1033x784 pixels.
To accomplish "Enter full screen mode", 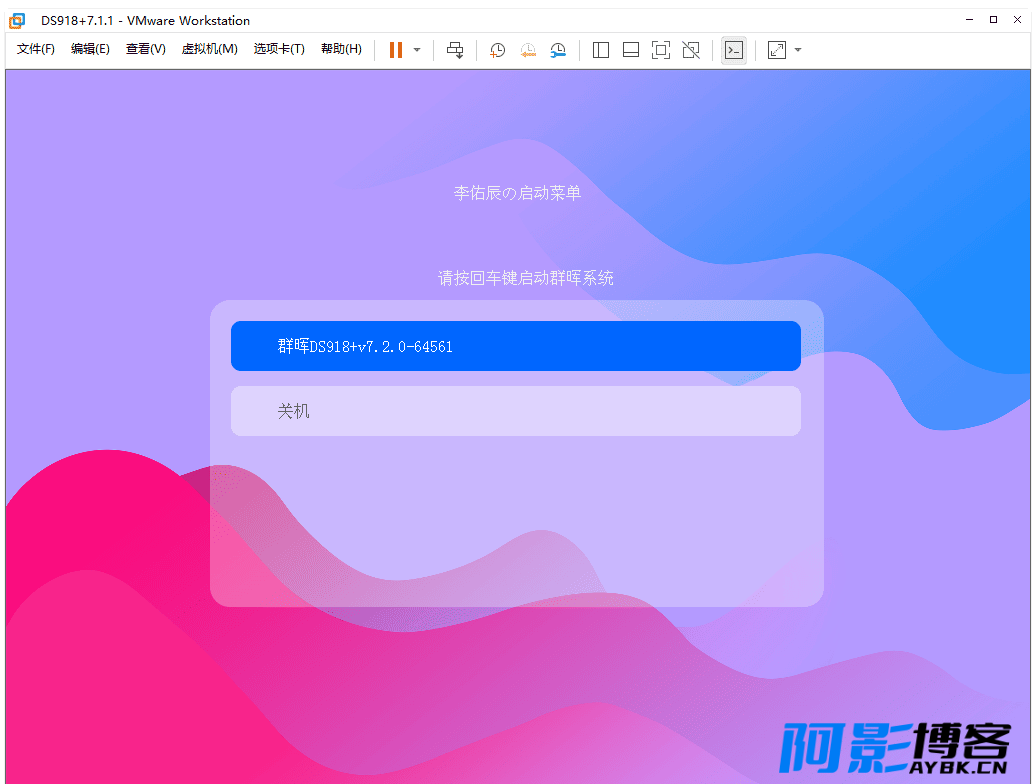I will coord(661,50).
